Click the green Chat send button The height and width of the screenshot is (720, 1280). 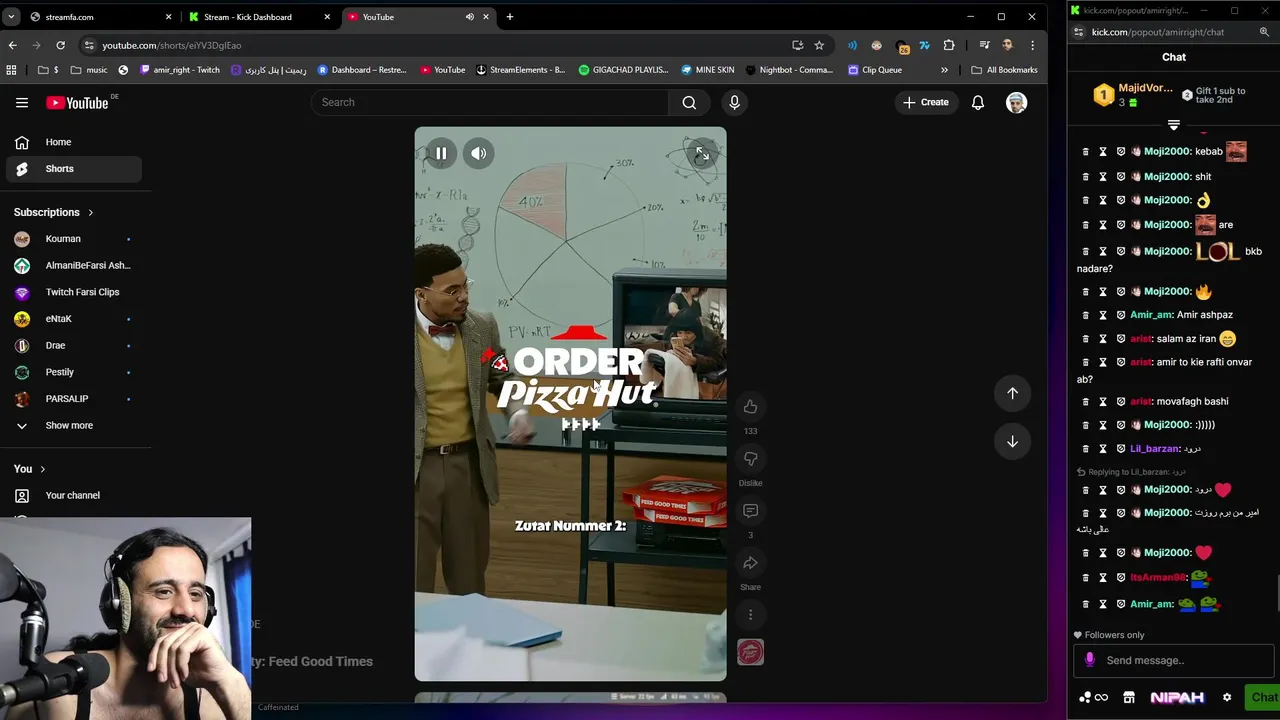click(x=1263, y=697)
